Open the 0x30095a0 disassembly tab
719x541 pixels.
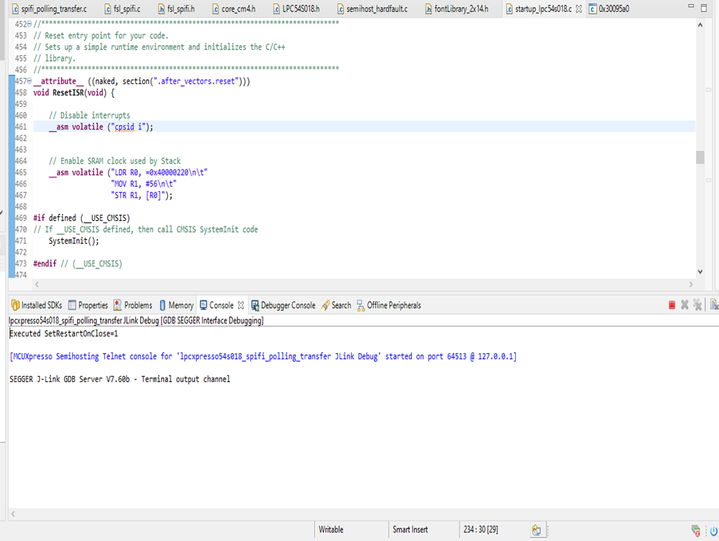tap(609, 9)
